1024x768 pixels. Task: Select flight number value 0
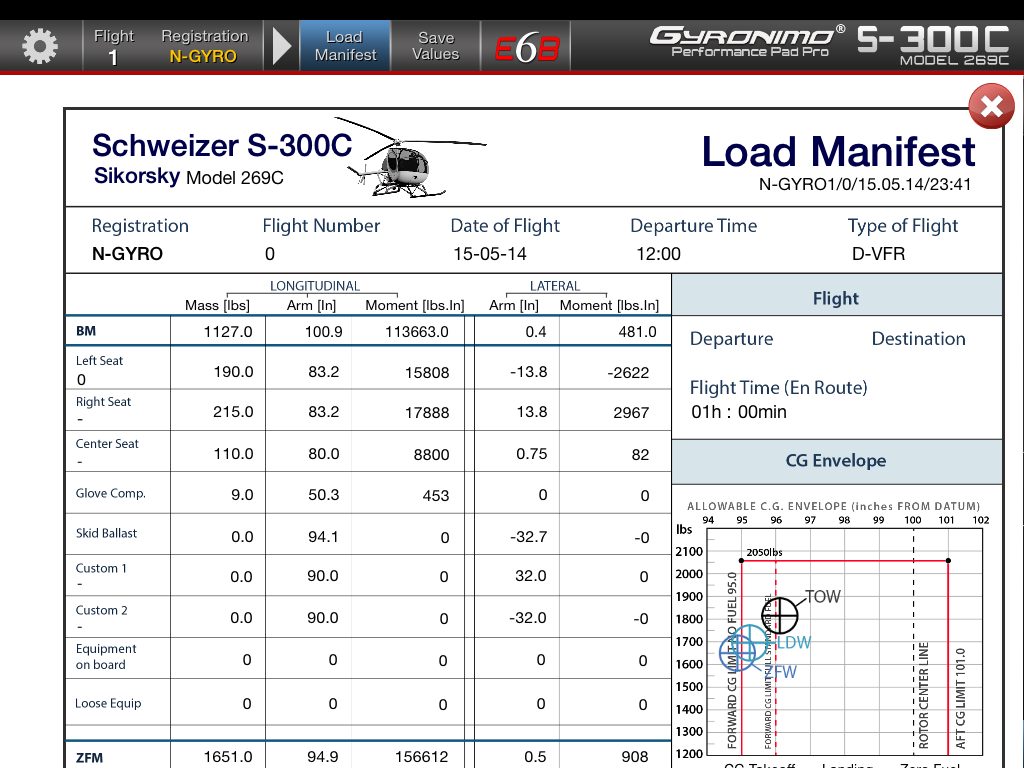[x=270, y=254]
